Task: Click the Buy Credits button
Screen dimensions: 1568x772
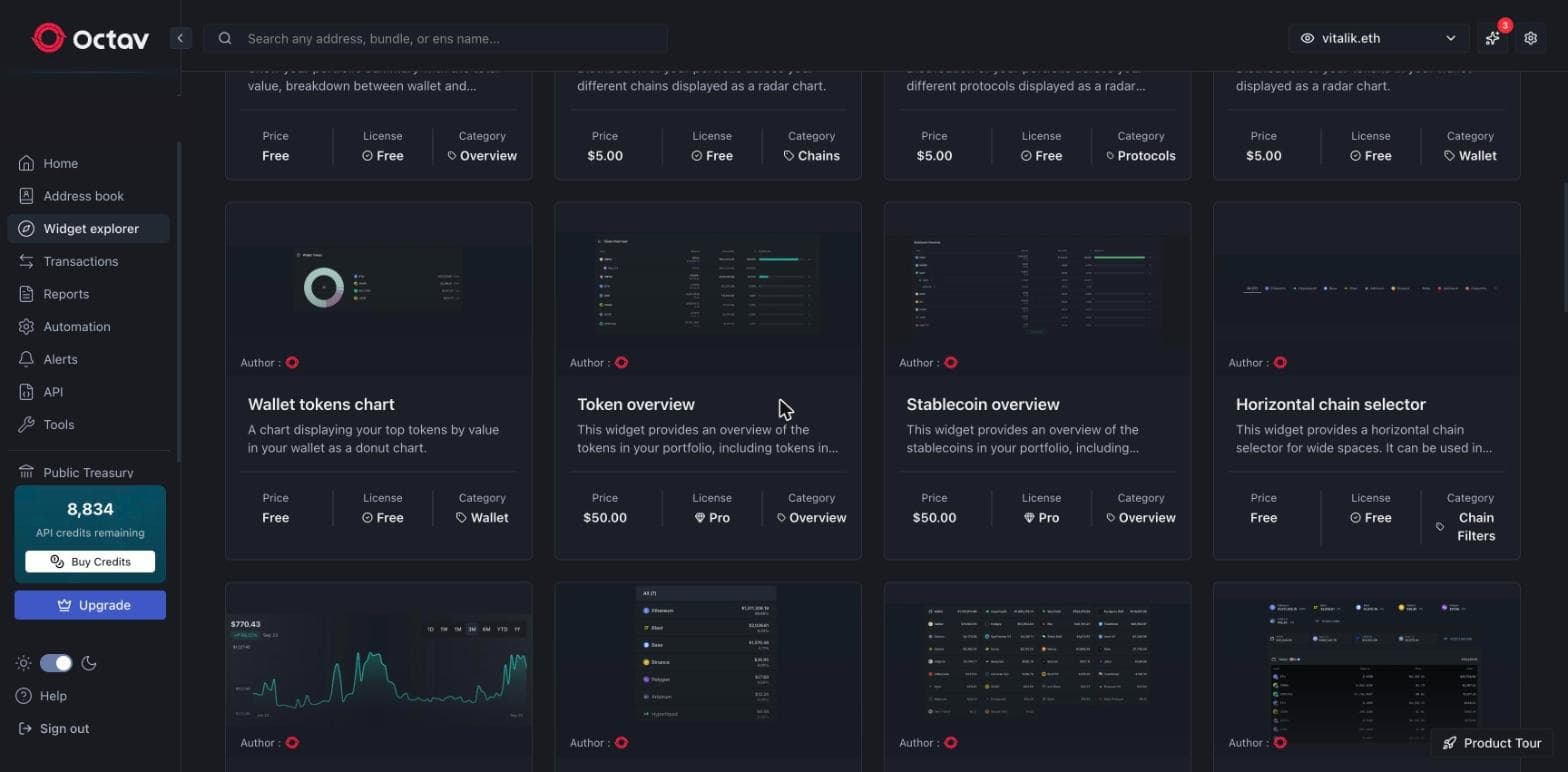Action: click(90, 561)
